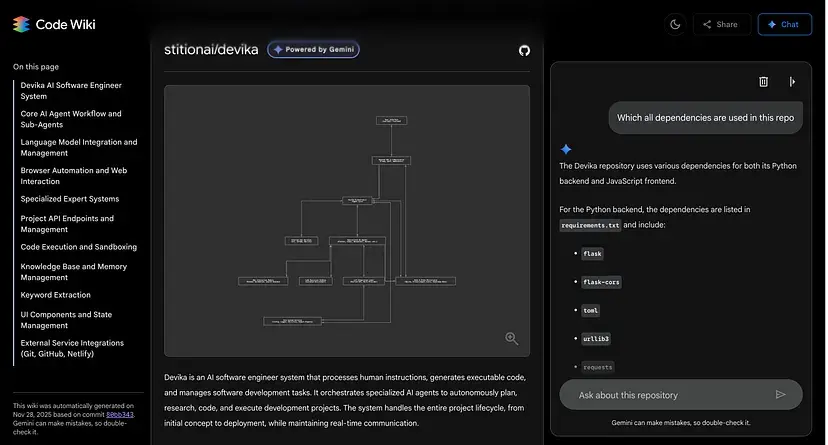Go to Devika AI Software Engineer System
This screenshot has height=445, width=828.
pyautogui.click(x=71, y=91)
